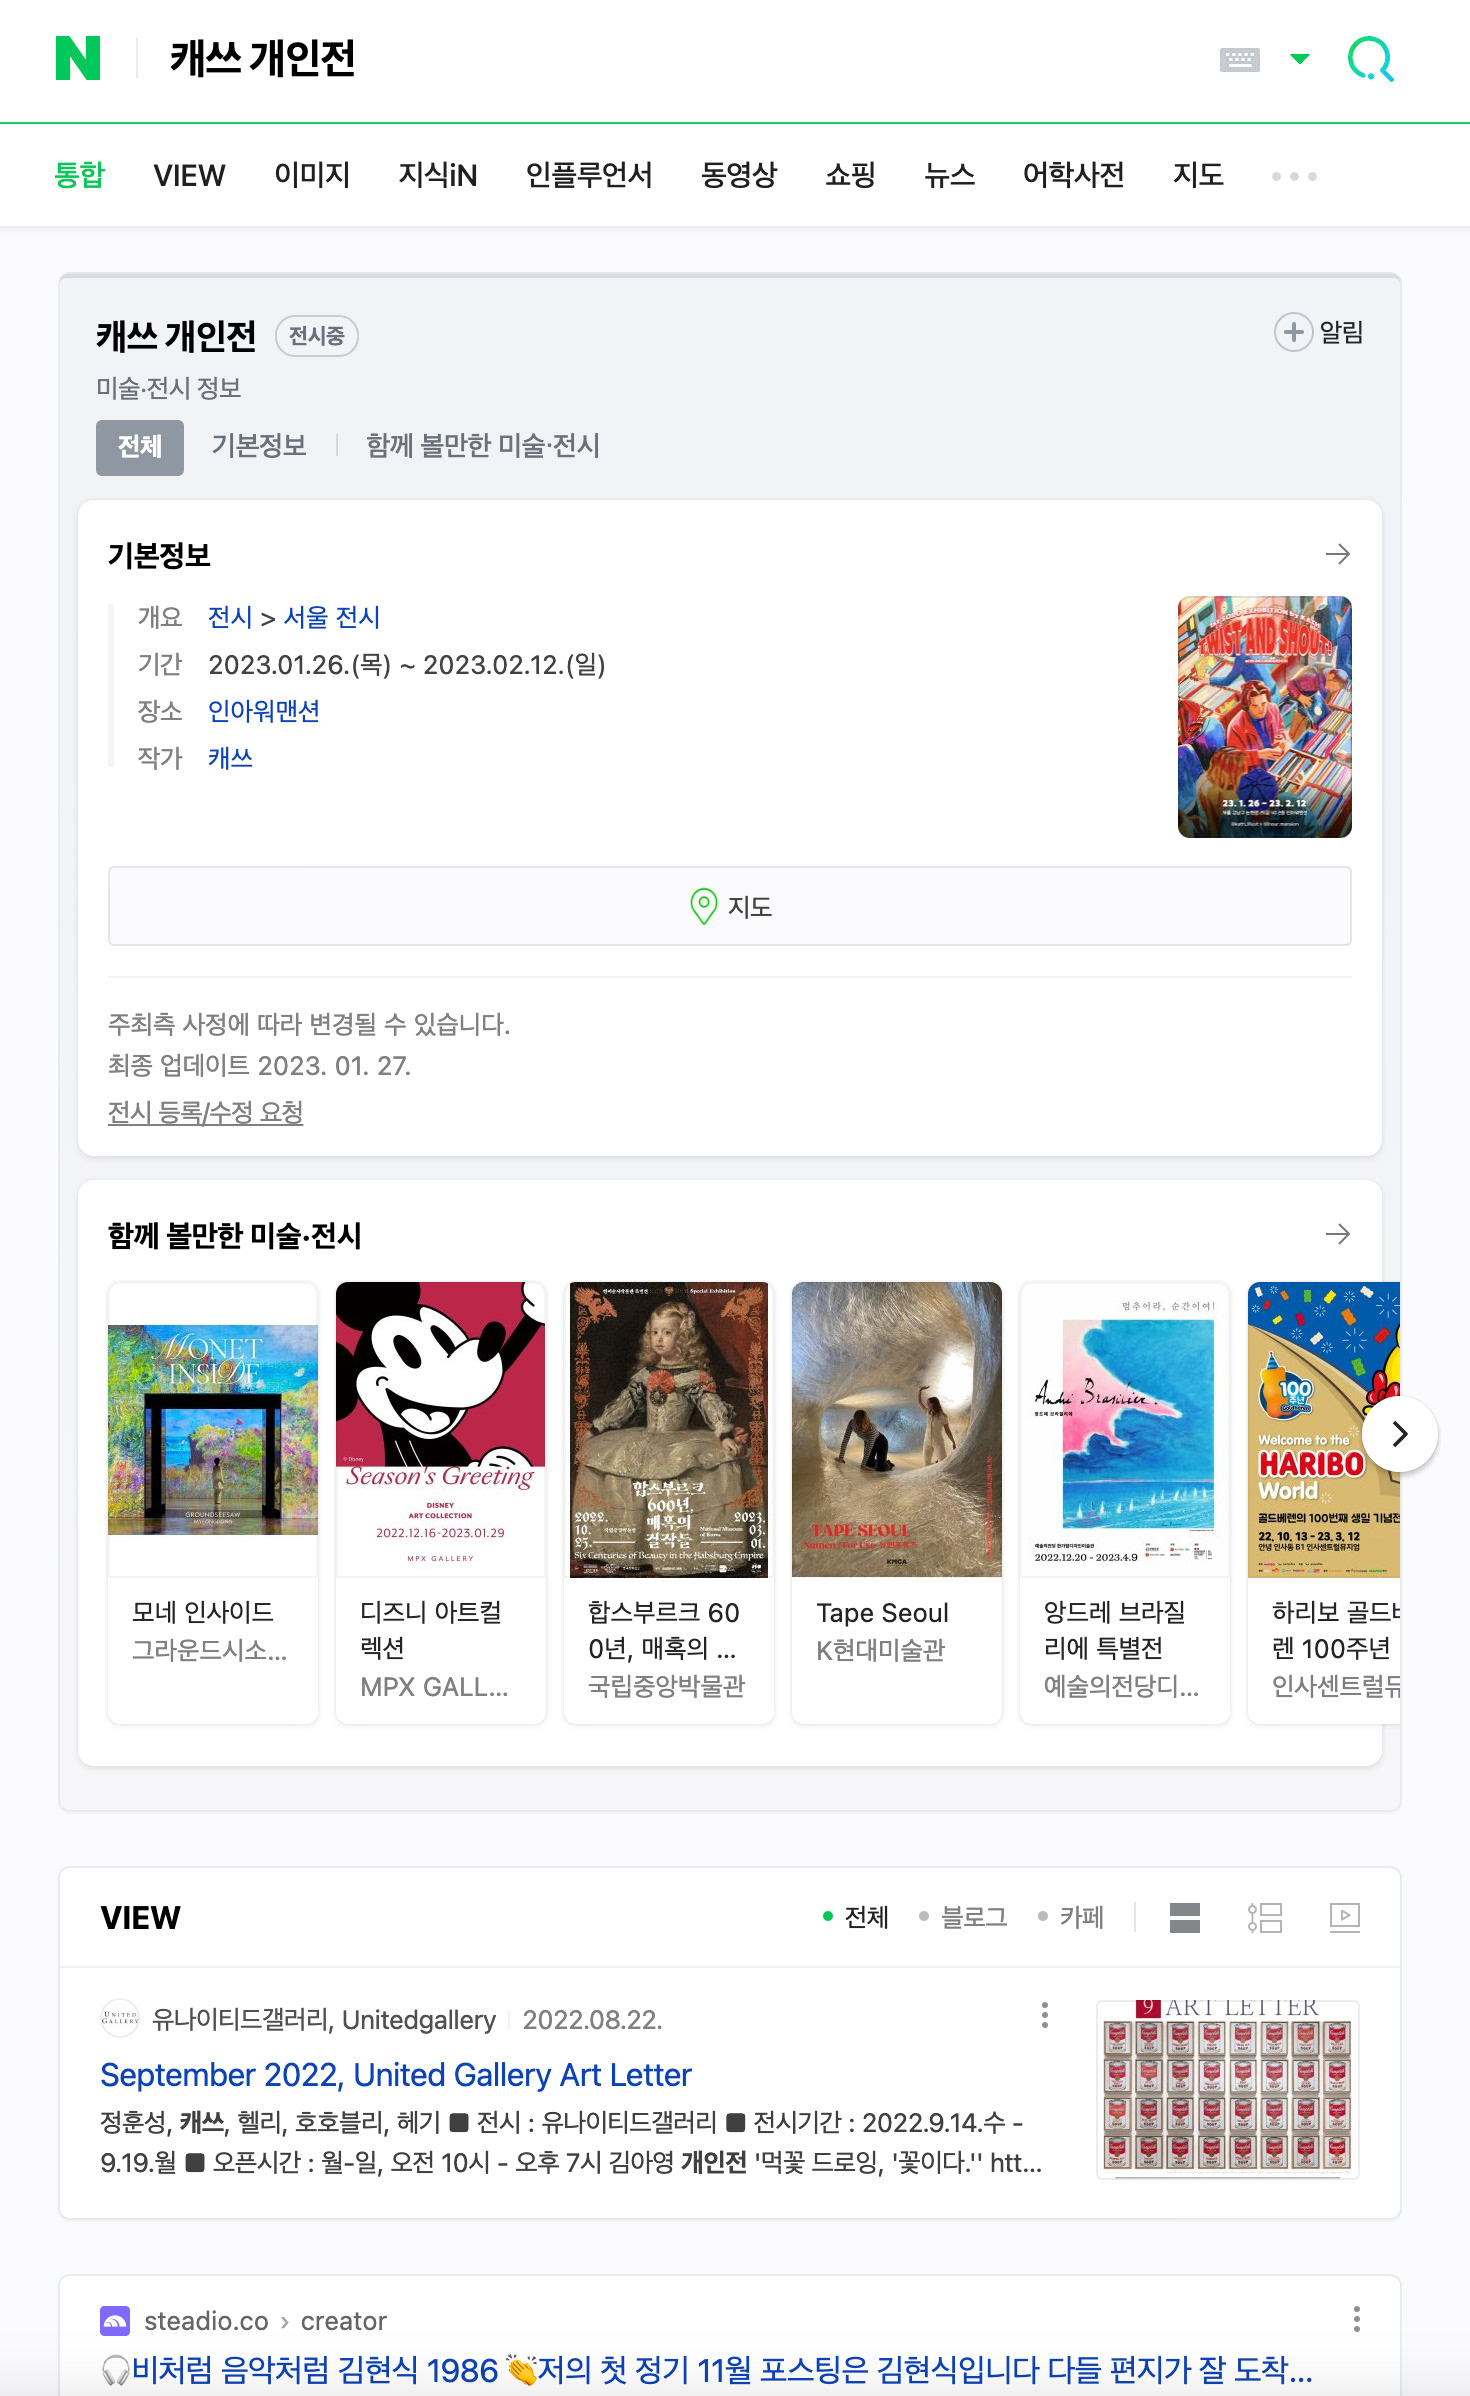This screenshot has width=1470, height=2396.
Task: Click the green search magnifier icon
Action: [x=1370, y=59]
